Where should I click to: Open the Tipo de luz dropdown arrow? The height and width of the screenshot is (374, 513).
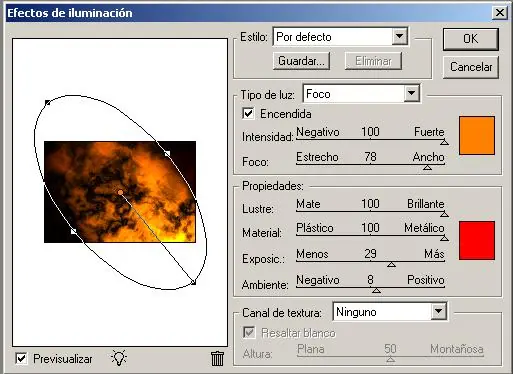click(412, 93)
